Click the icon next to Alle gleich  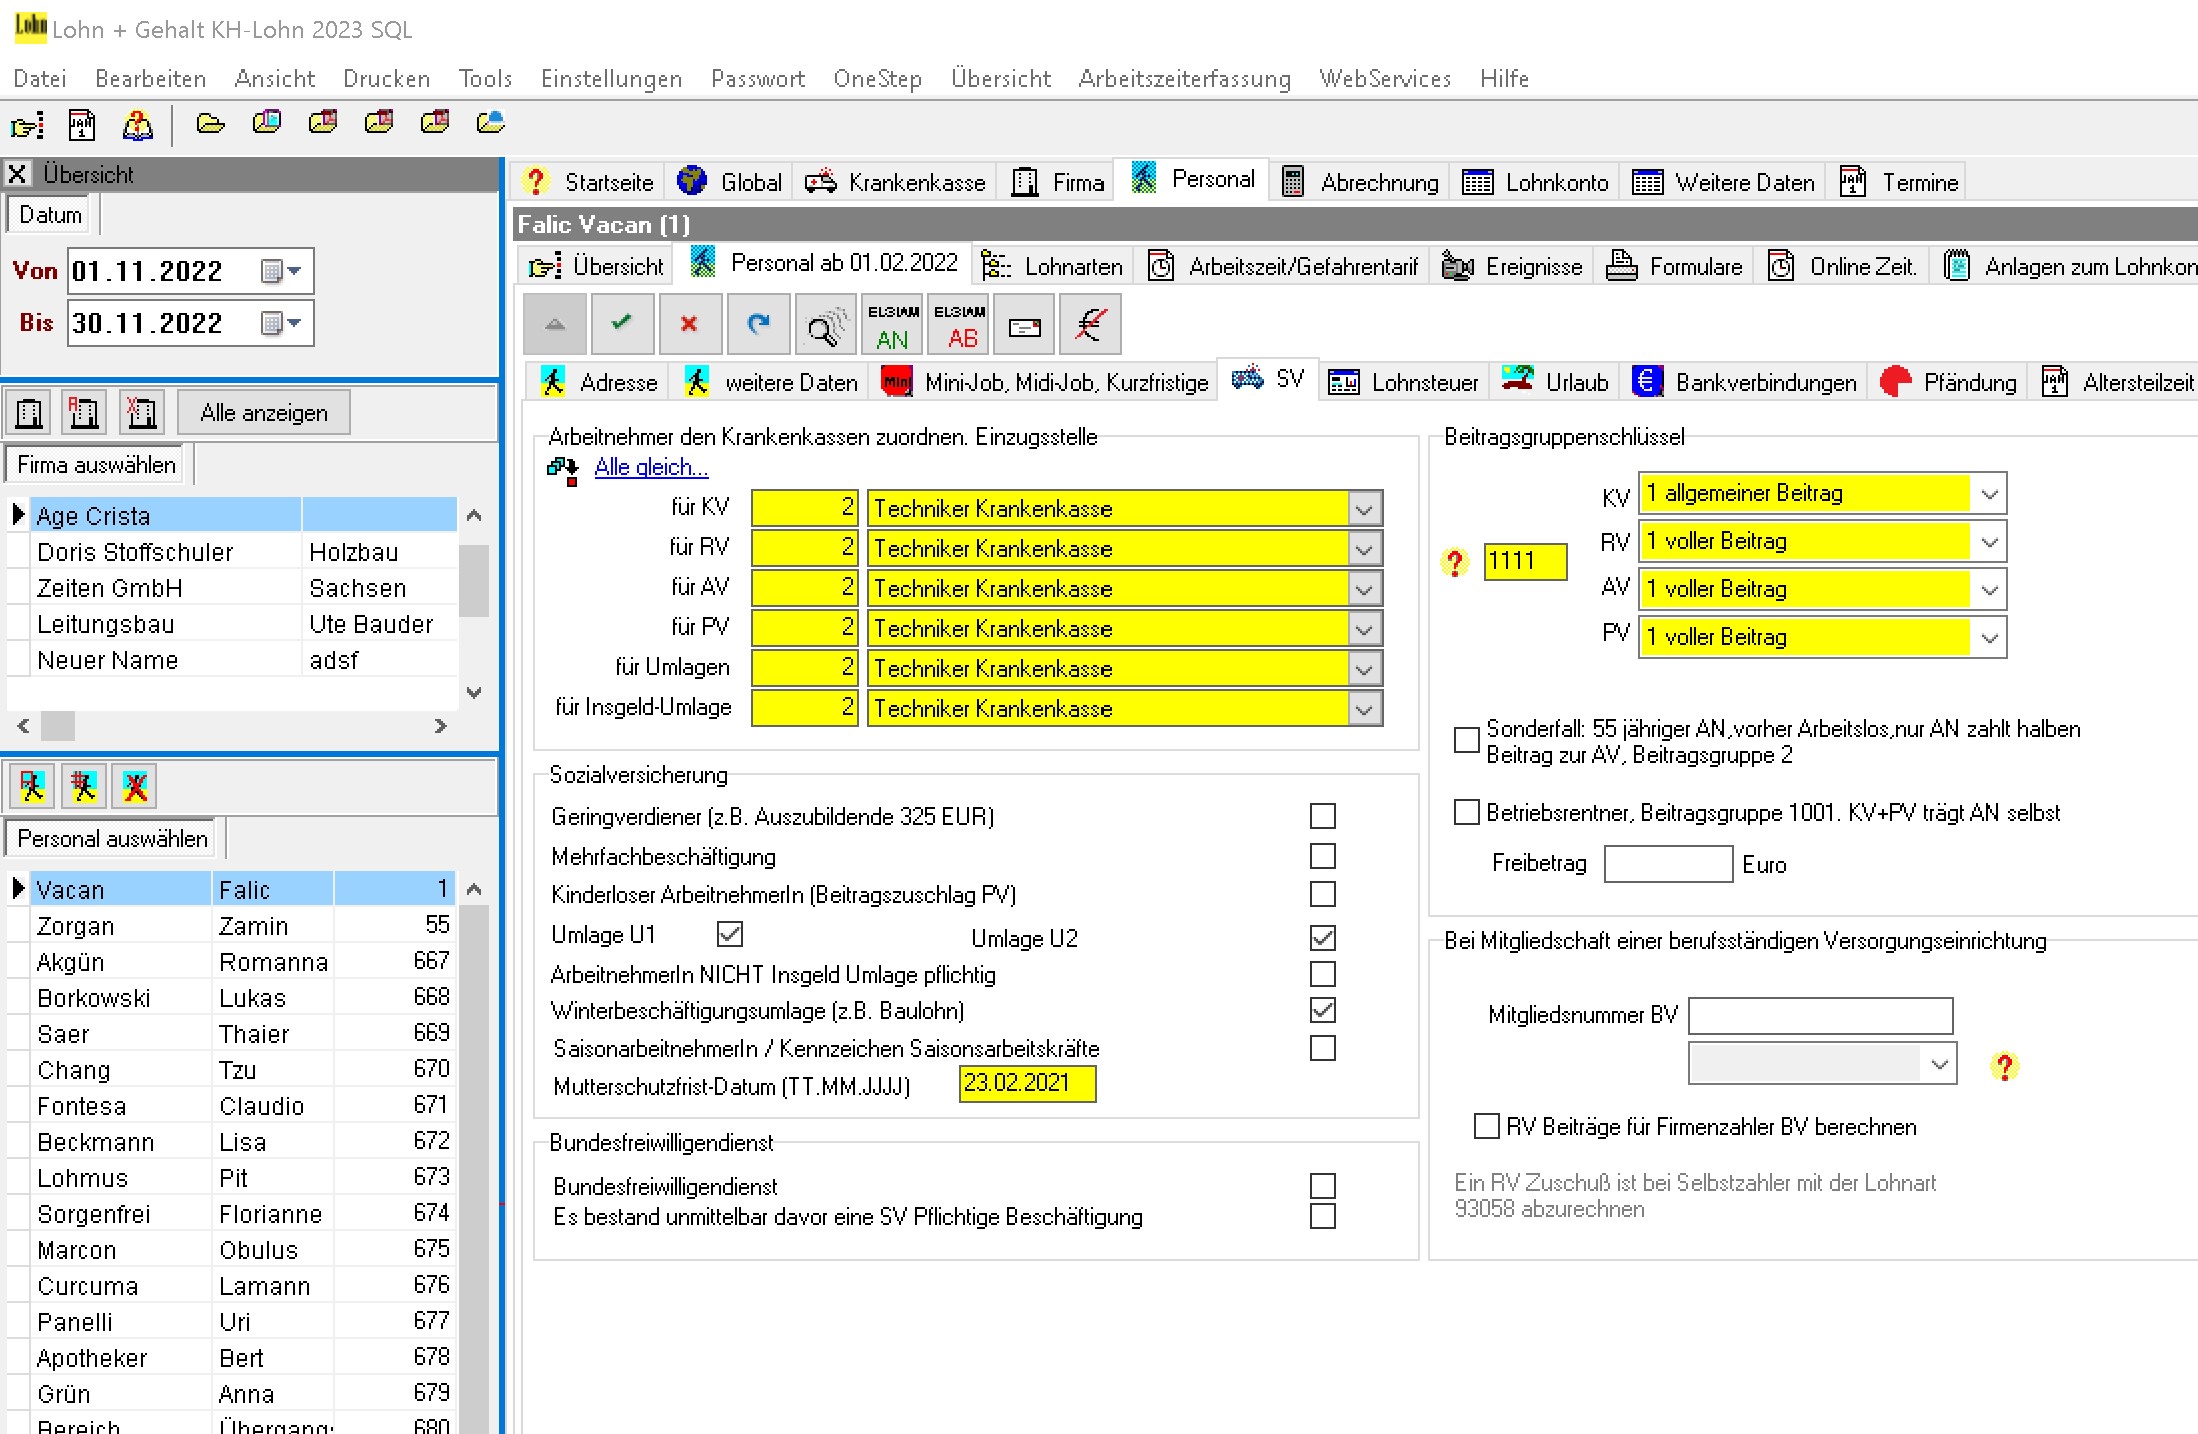(x=563, y=469)
